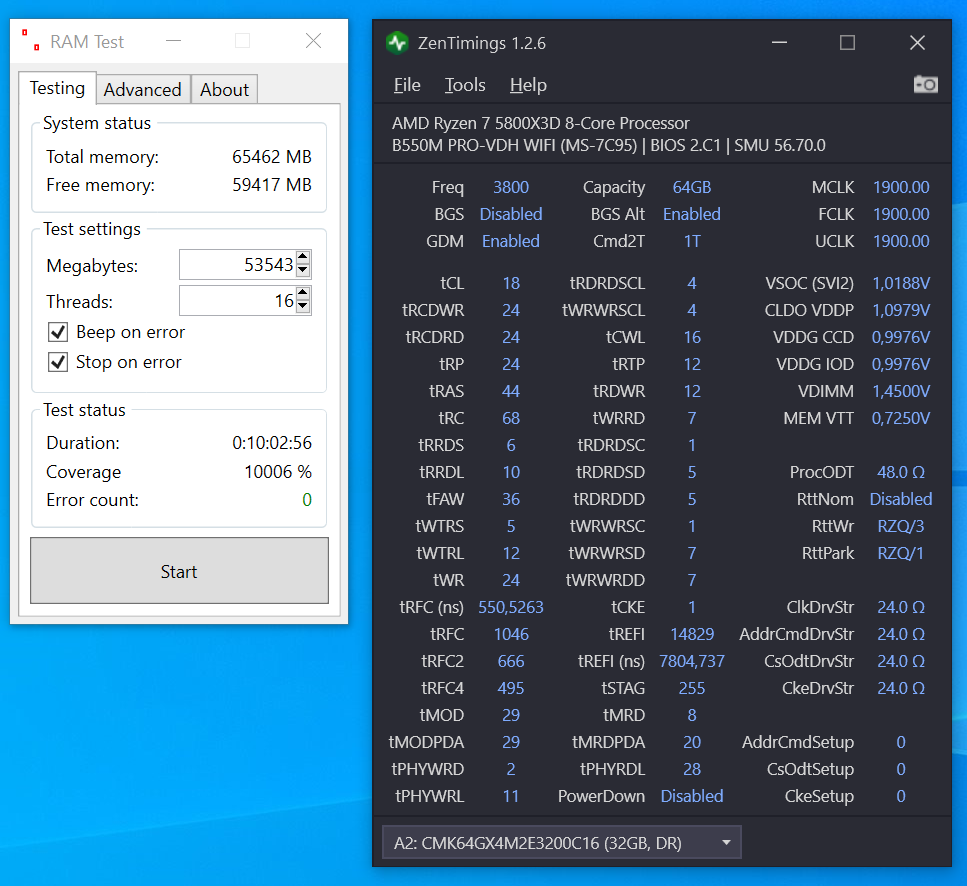Image resolution: width=967 pixels, height=886 pixels.
Task: Open the Tools menu in ZenTimings
Action: (x=464, y=85)
